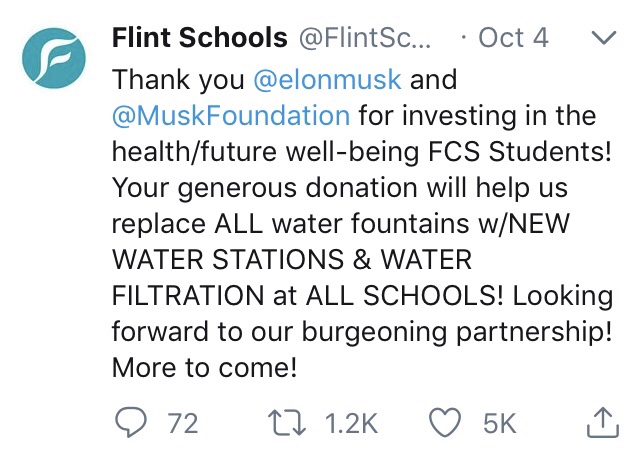Tap the share arrow icon
640x465 pixels.
[x=601, y=423]
